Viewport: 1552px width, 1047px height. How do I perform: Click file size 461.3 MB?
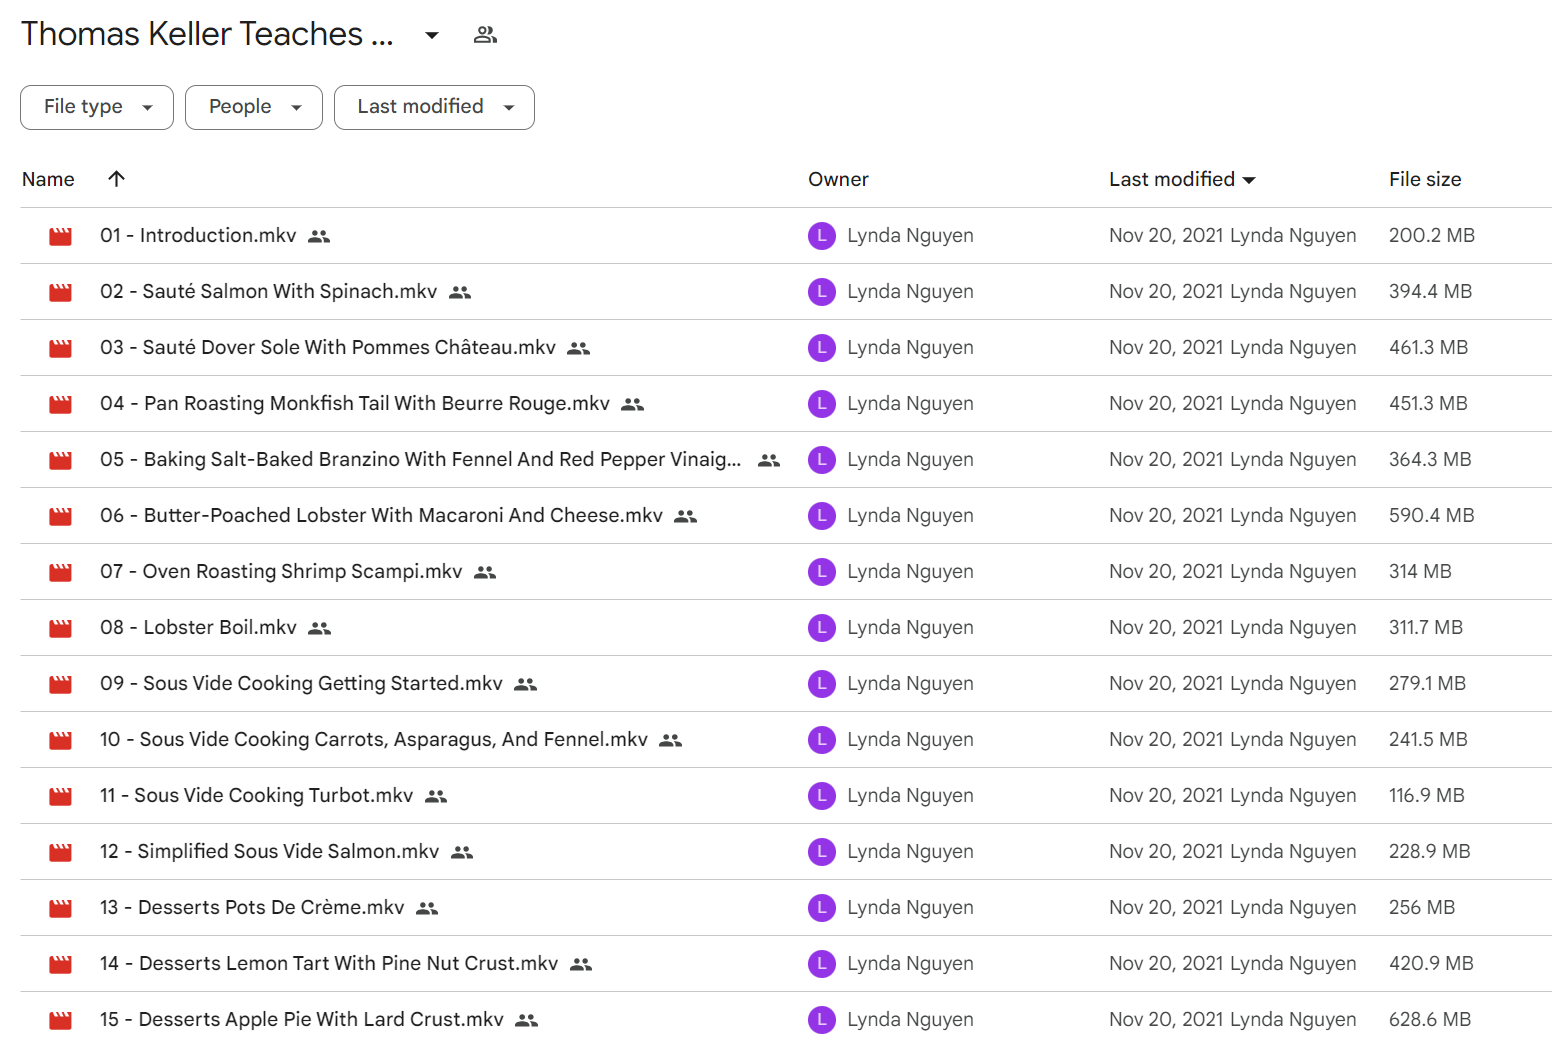(1429, 348)
